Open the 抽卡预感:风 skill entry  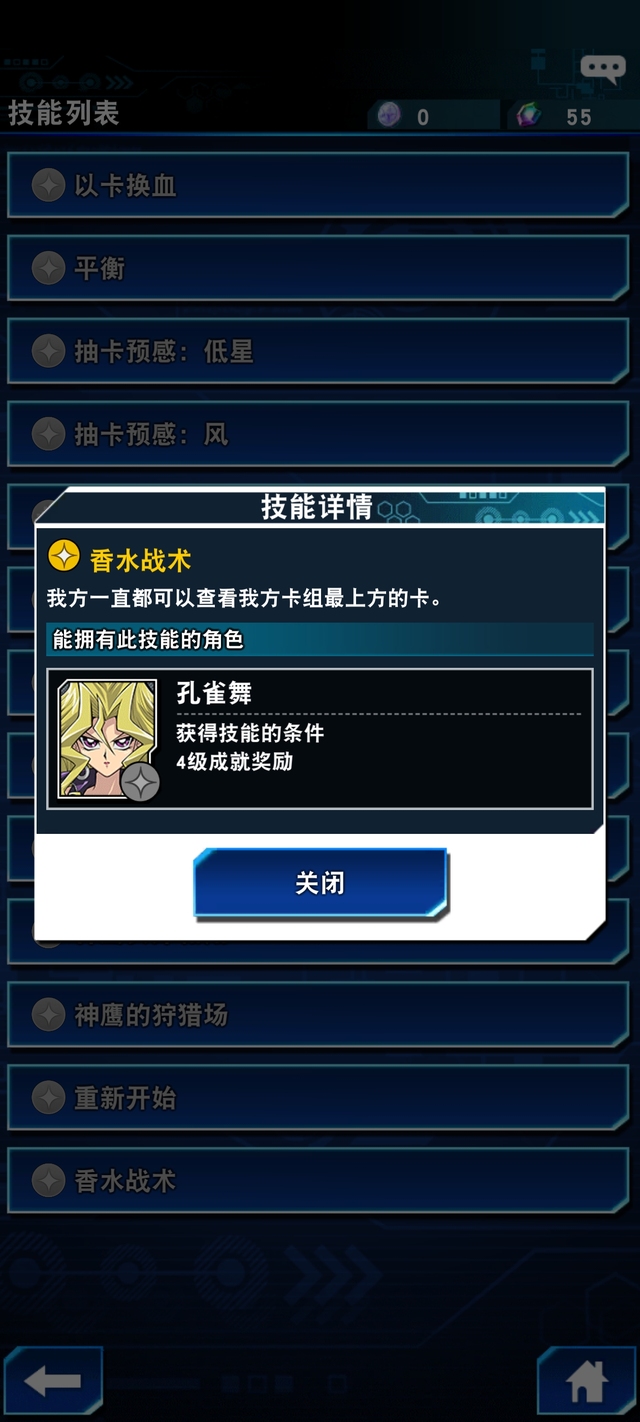click(318, 434)
